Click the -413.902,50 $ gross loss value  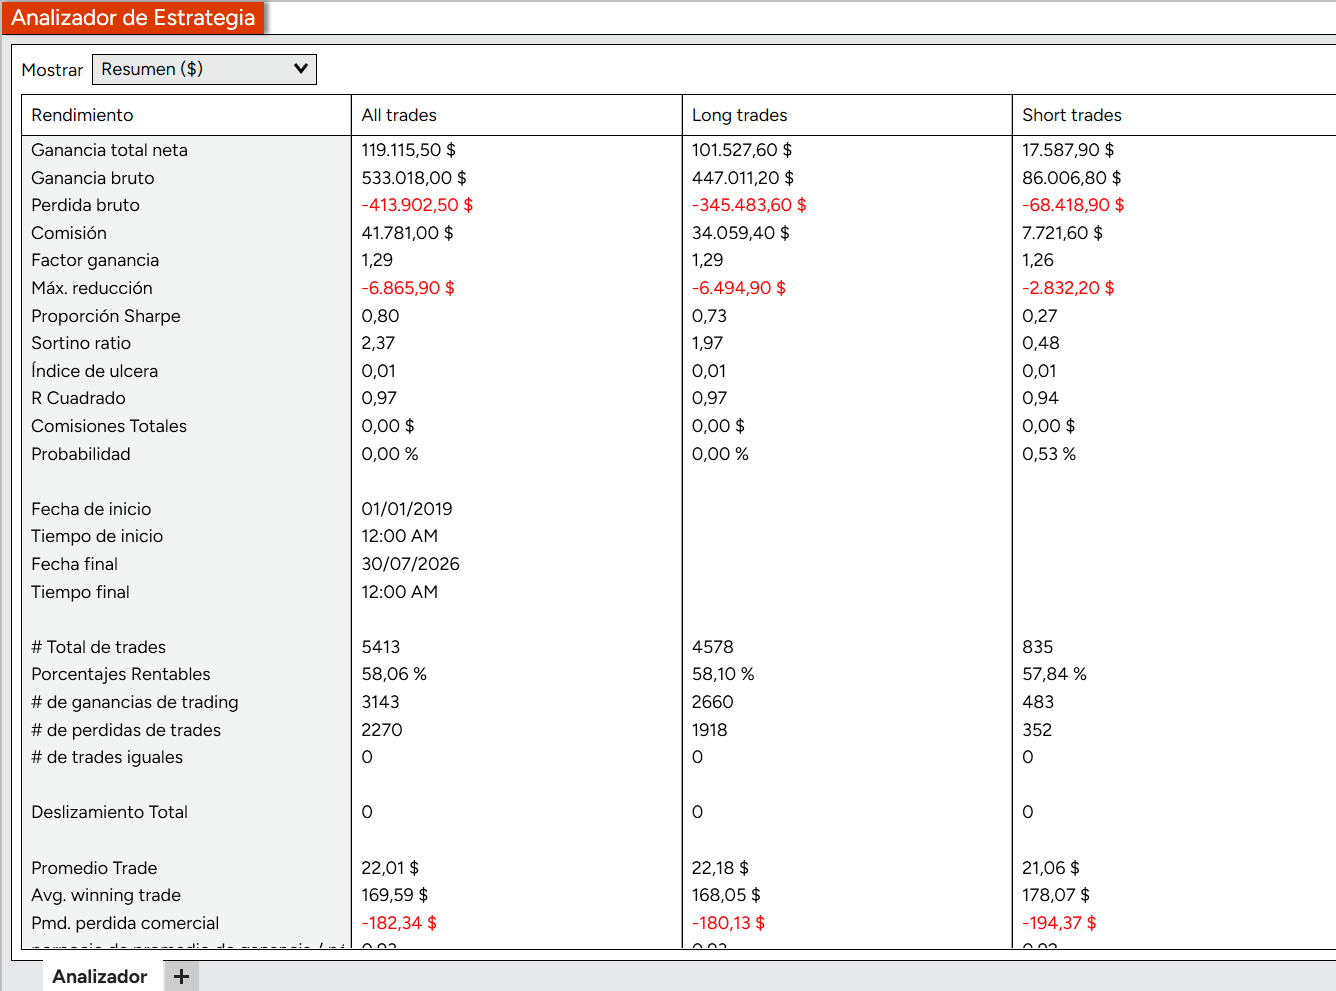pyautogui.click(x=417, y=205)
